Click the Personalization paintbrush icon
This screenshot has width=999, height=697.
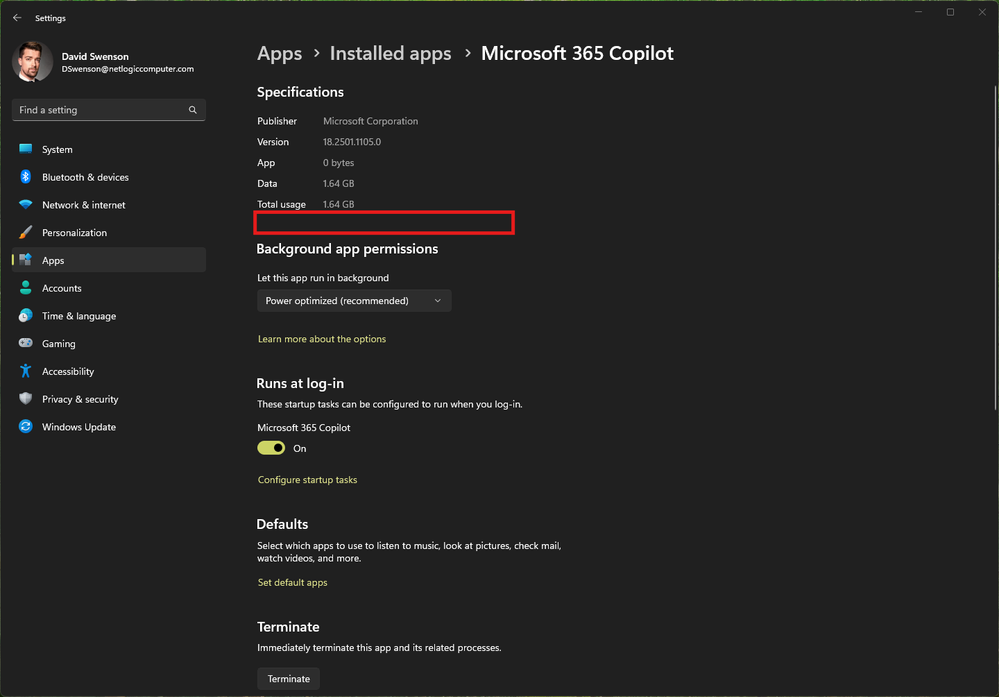coord(25,233)
